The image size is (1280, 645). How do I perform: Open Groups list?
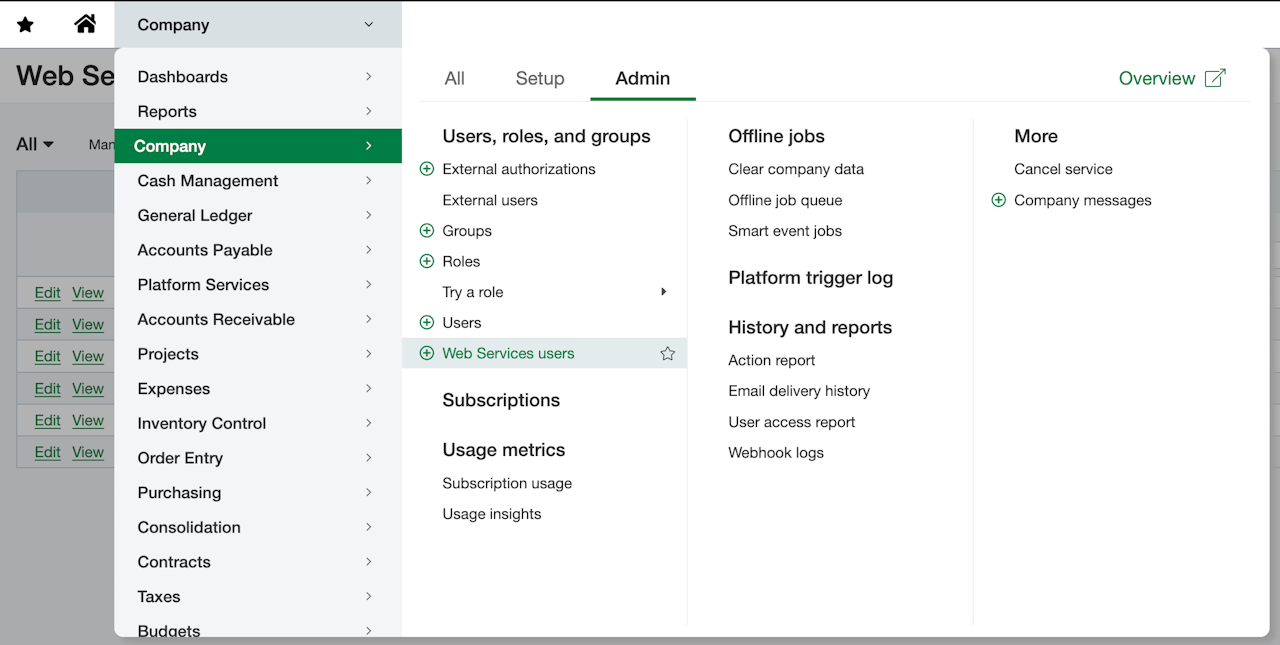pyautogui.click(x=467, y=231)
